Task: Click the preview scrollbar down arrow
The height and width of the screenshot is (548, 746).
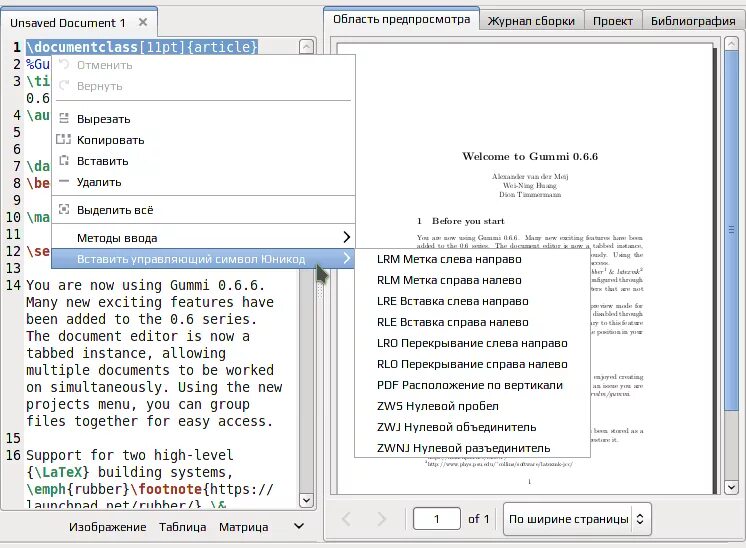Action: (x=731, y=487)
